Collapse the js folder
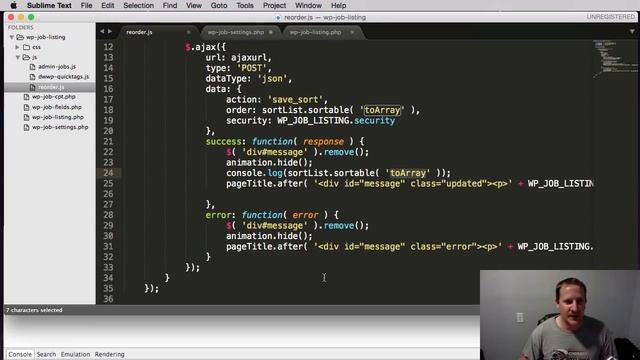Screen dimensions: 640x360 18,57
